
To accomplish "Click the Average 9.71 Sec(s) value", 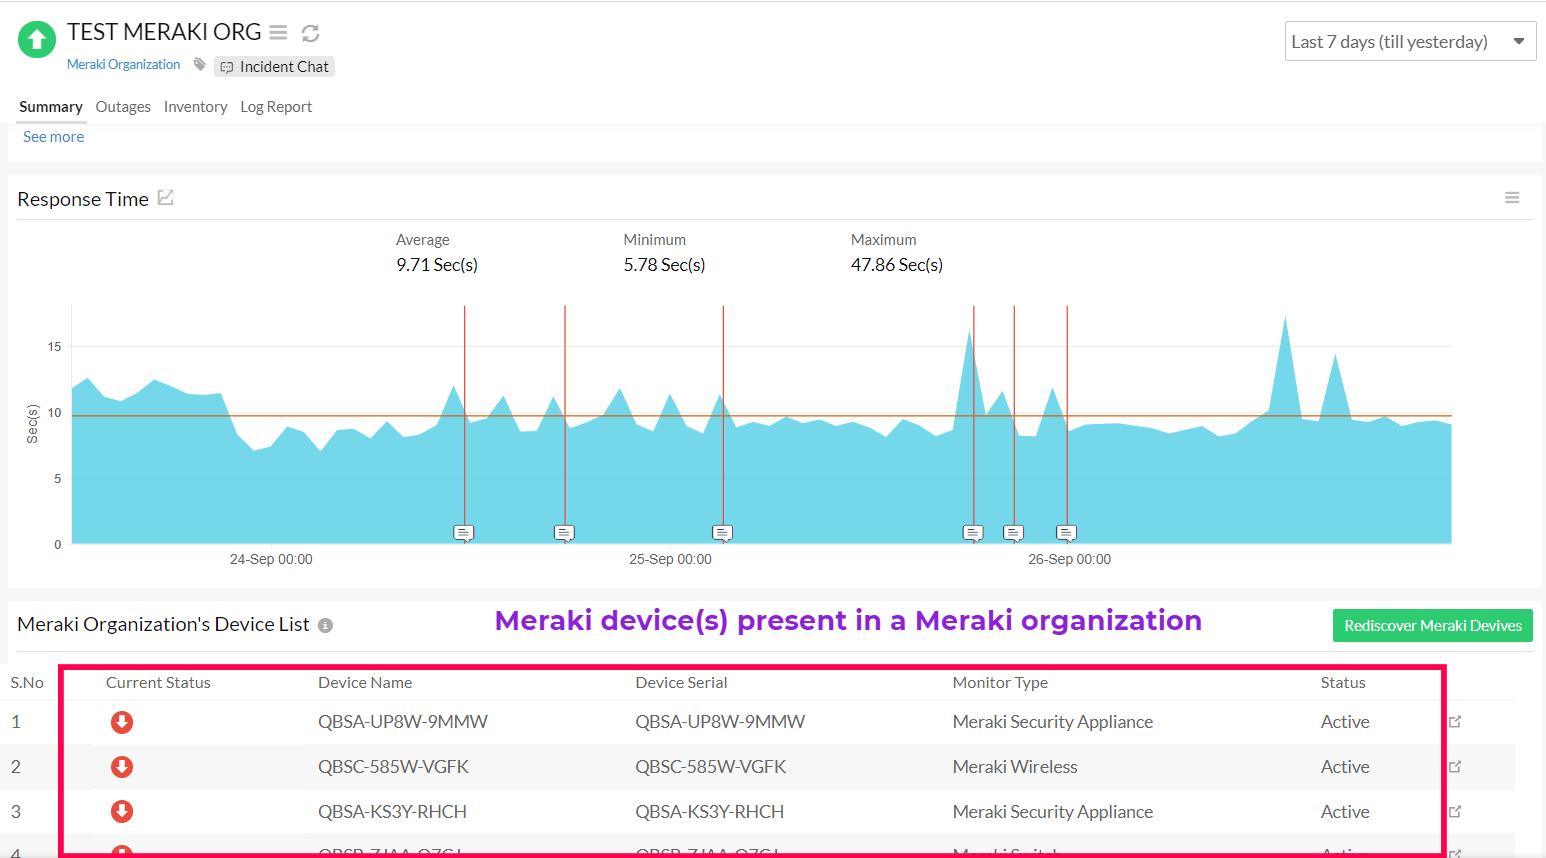I will [437, 265].
